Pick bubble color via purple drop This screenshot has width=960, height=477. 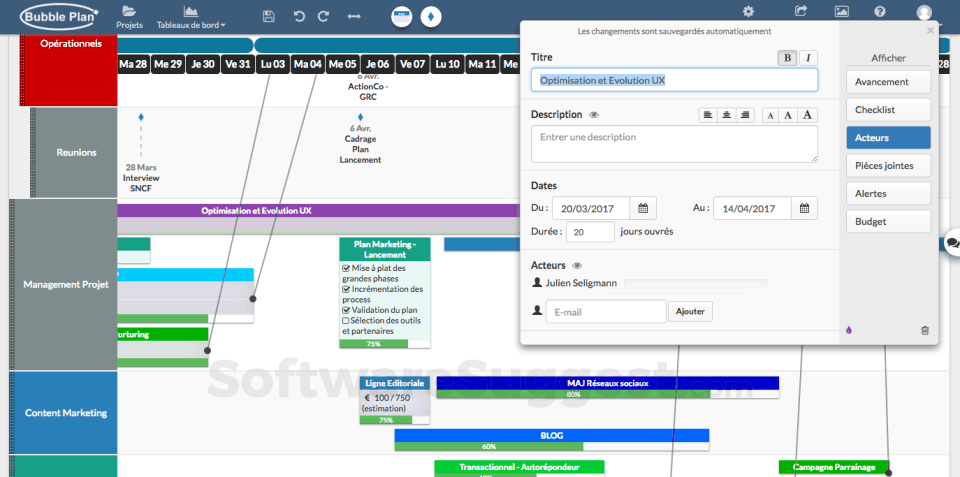849,330
